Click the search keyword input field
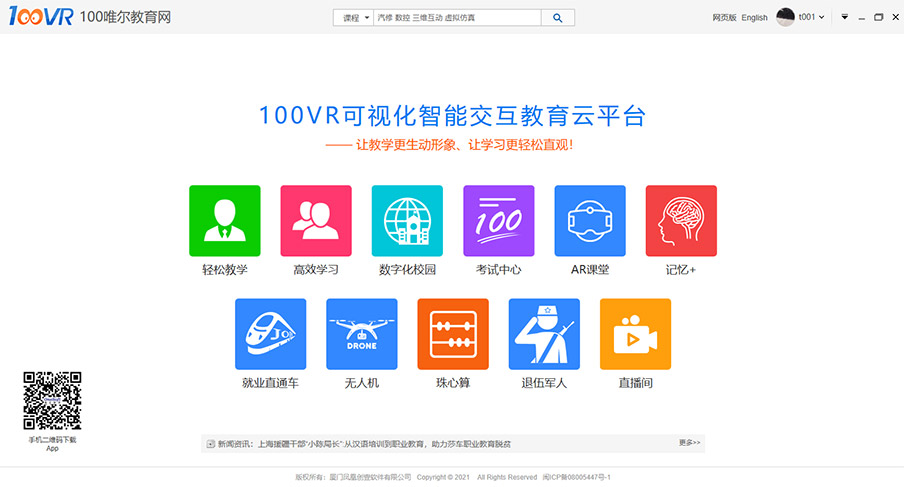904x487 pixels. (x=457, y=18)
